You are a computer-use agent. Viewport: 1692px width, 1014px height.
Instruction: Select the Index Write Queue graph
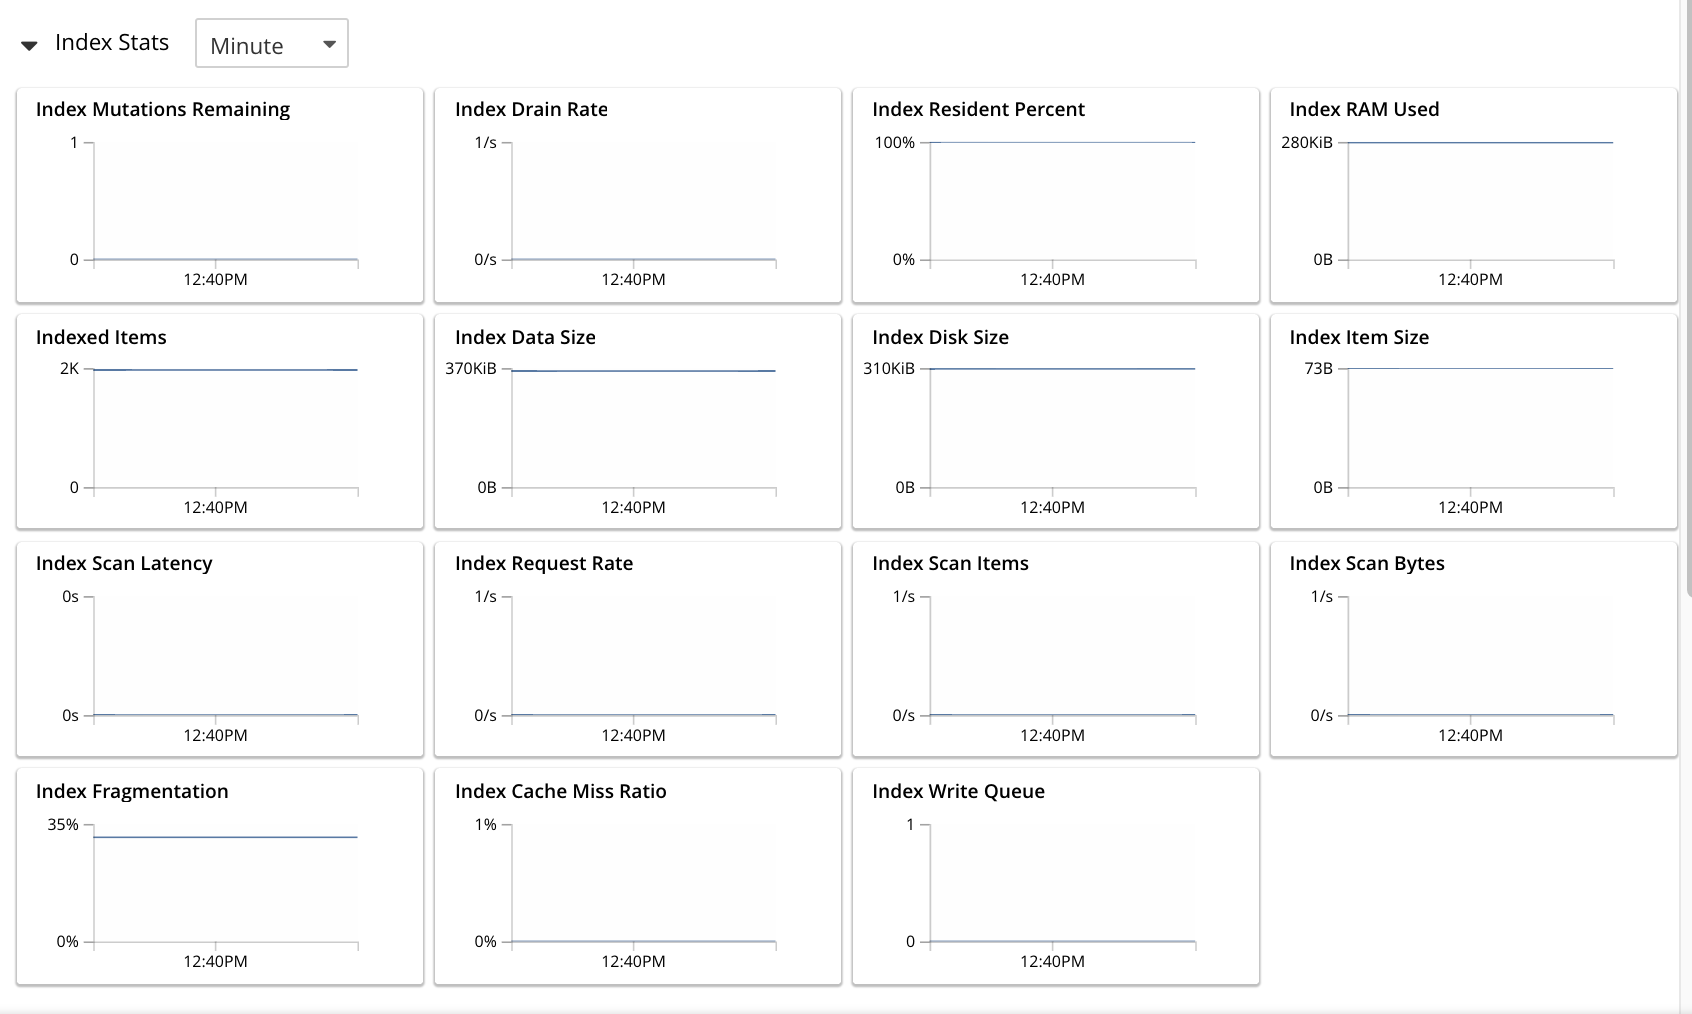1055,877
